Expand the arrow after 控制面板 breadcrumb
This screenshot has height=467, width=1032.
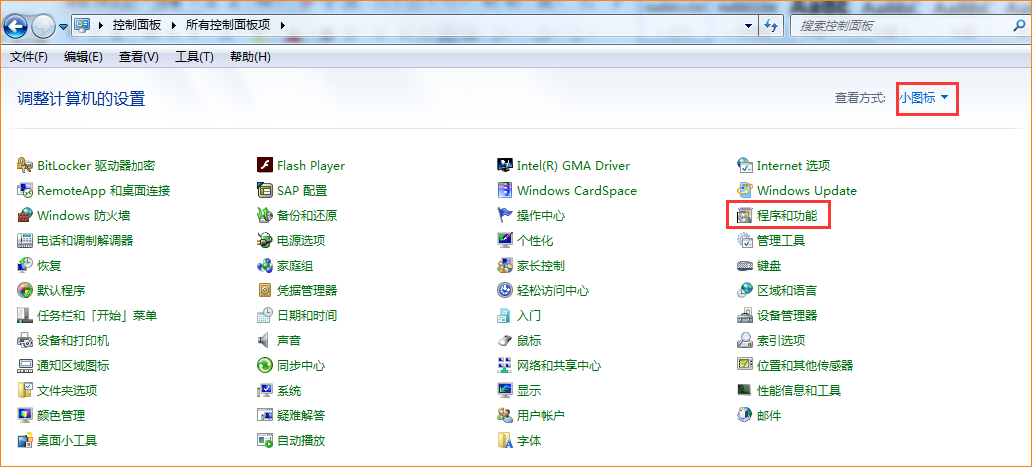point(174,26)
